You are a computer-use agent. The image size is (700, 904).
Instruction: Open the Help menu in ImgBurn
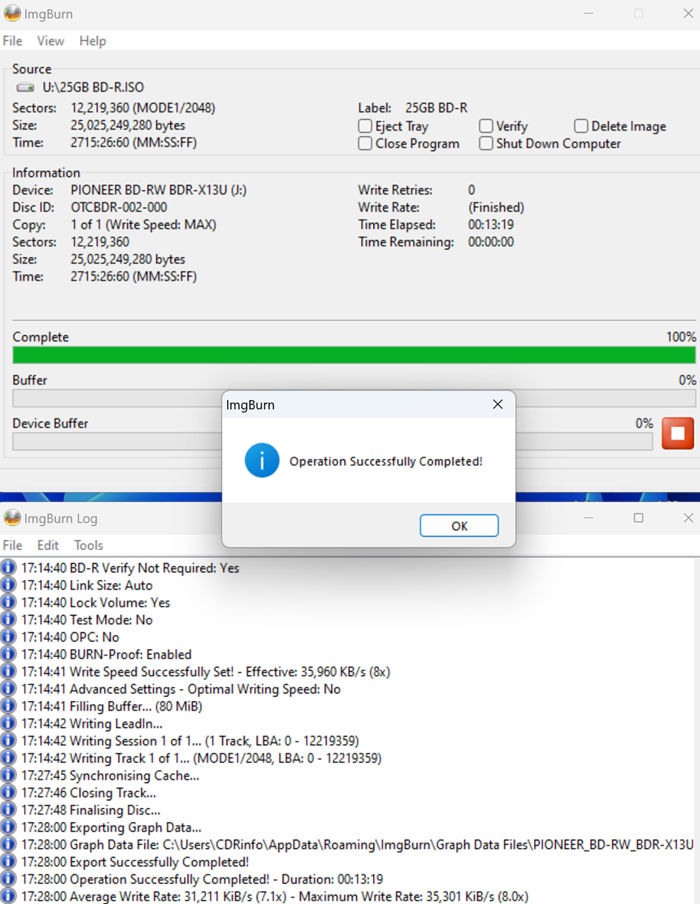click(x=93, y=41)
